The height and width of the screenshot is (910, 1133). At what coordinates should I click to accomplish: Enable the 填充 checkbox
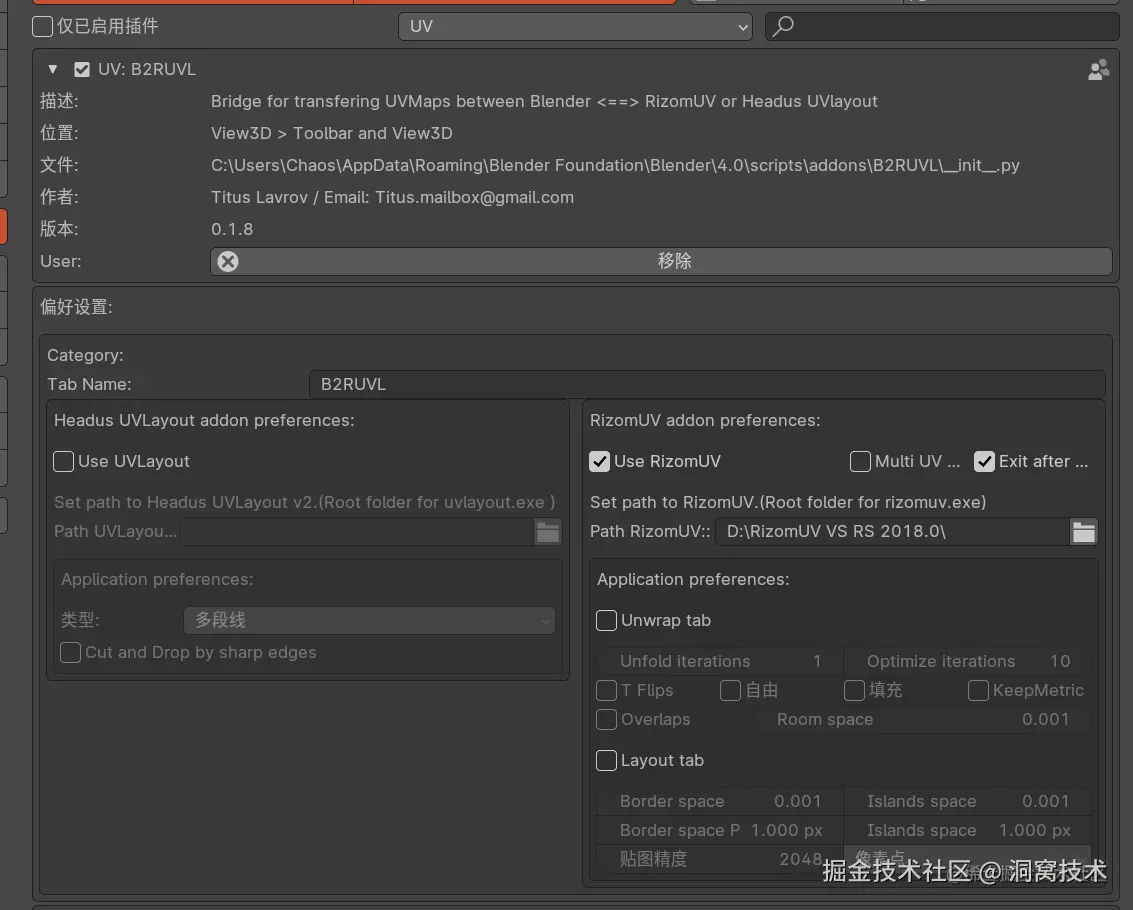(x=854, y=690)
